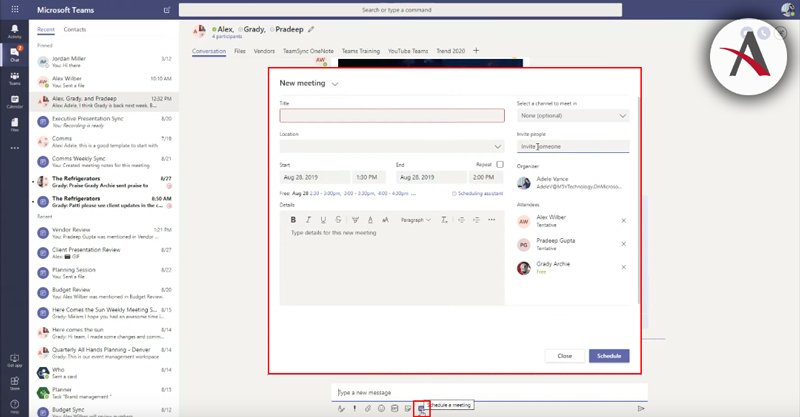
Task: Open the Location dropdown
Action: 391,146
